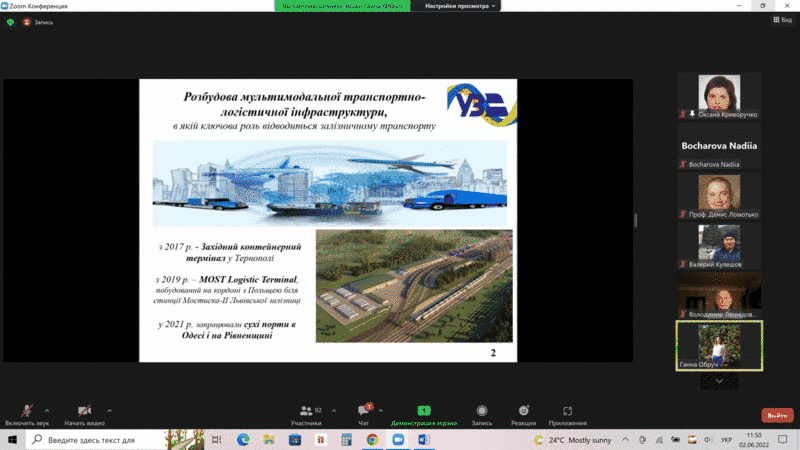Screen dimensions: 800x450
Task: Click the green Демонстрация экрана icon
Action: 423,411
